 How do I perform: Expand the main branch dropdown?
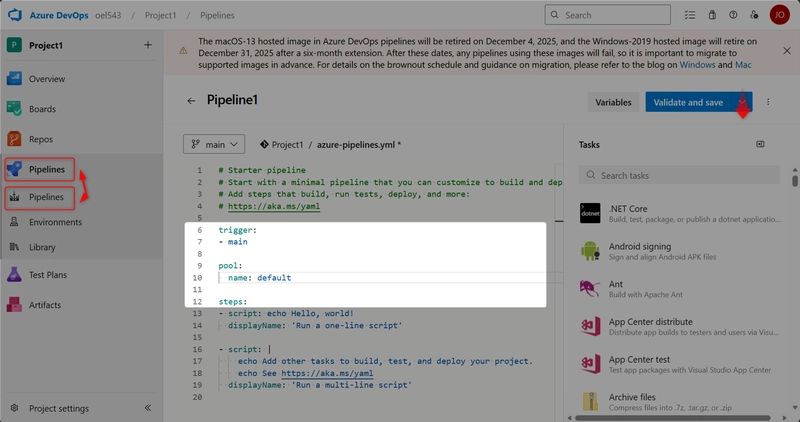point(215,145)
